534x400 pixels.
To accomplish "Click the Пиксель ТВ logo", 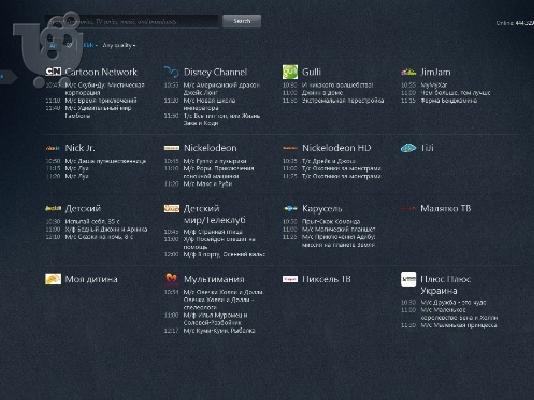I will pos(290,279).
